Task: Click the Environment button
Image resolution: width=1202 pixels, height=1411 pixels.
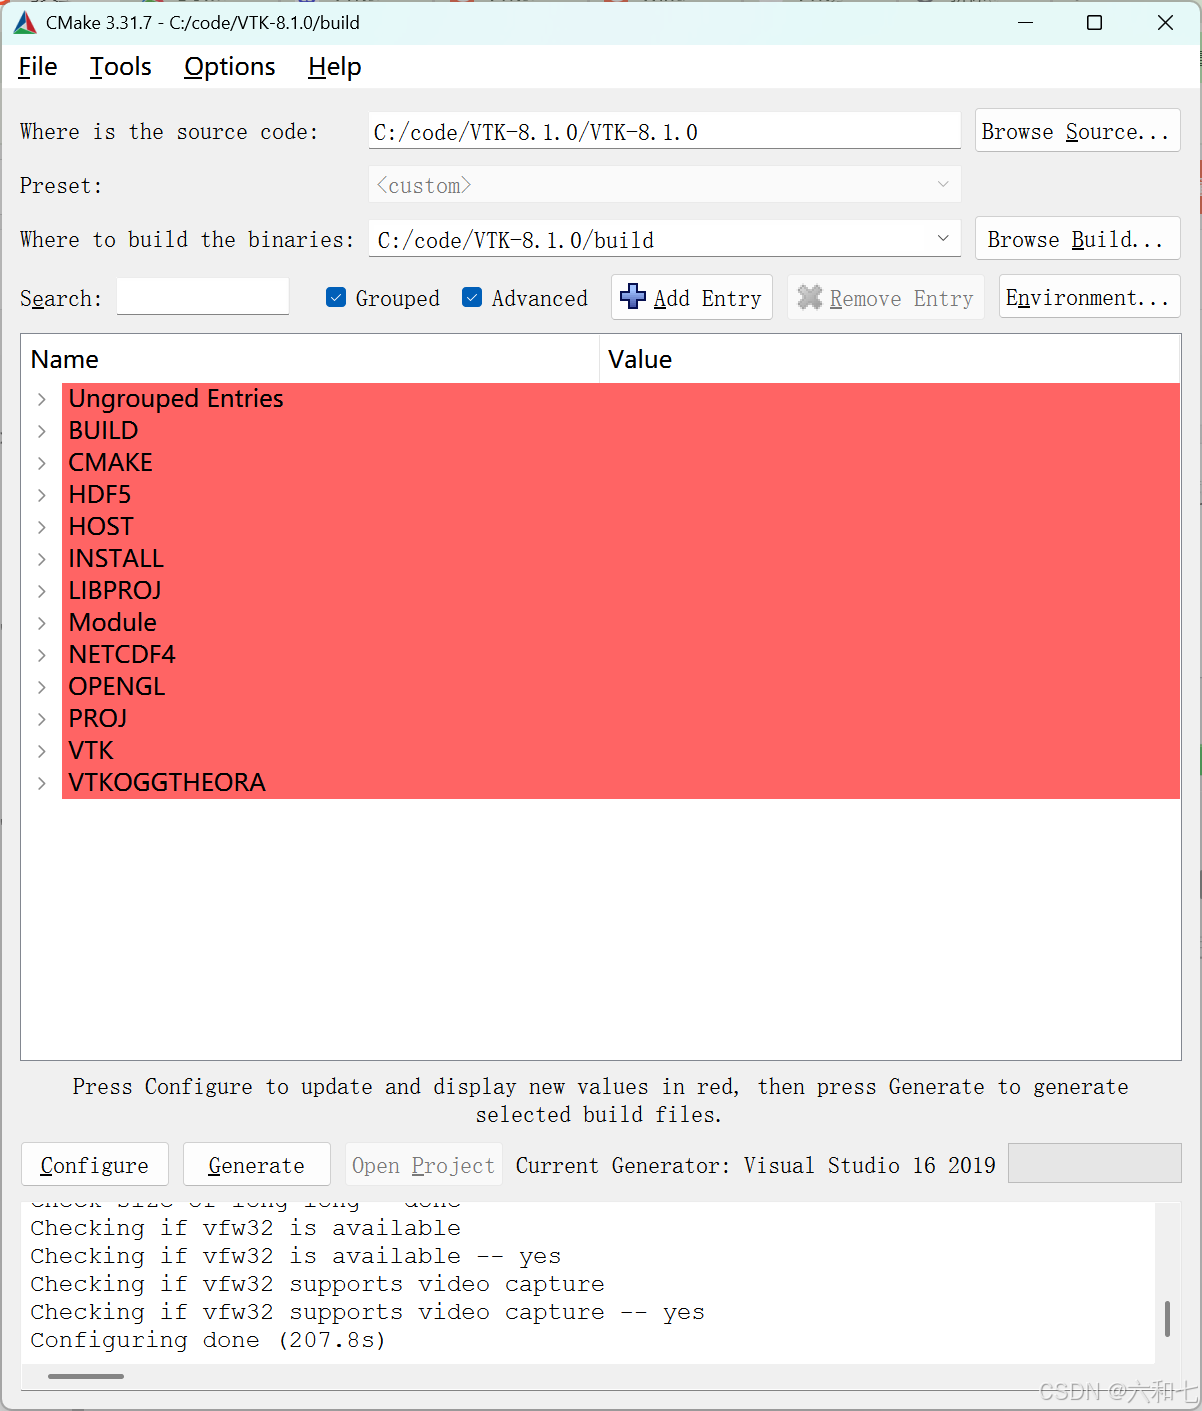Action: [1089, 297]
